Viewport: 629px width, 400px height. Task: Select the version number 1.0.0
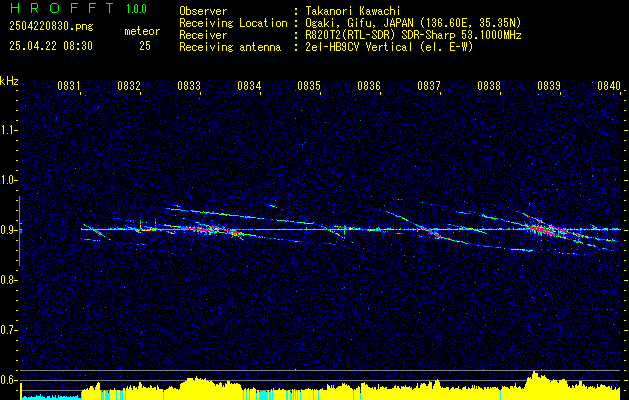[x=136, y=9]
